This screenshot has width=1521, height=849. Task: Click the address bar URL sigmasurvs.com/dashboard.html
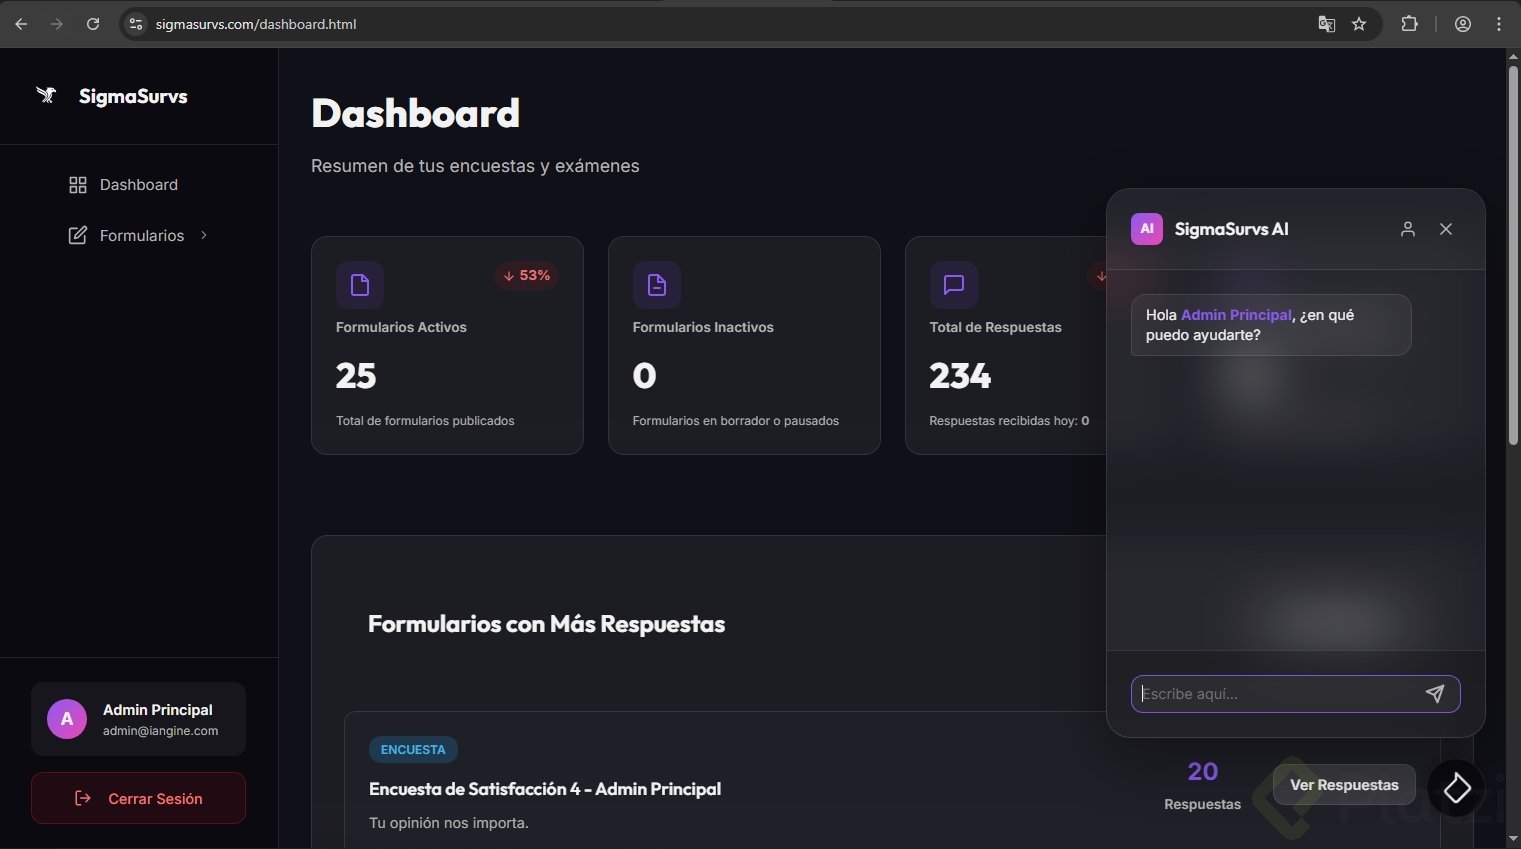(x=256, y=24)
